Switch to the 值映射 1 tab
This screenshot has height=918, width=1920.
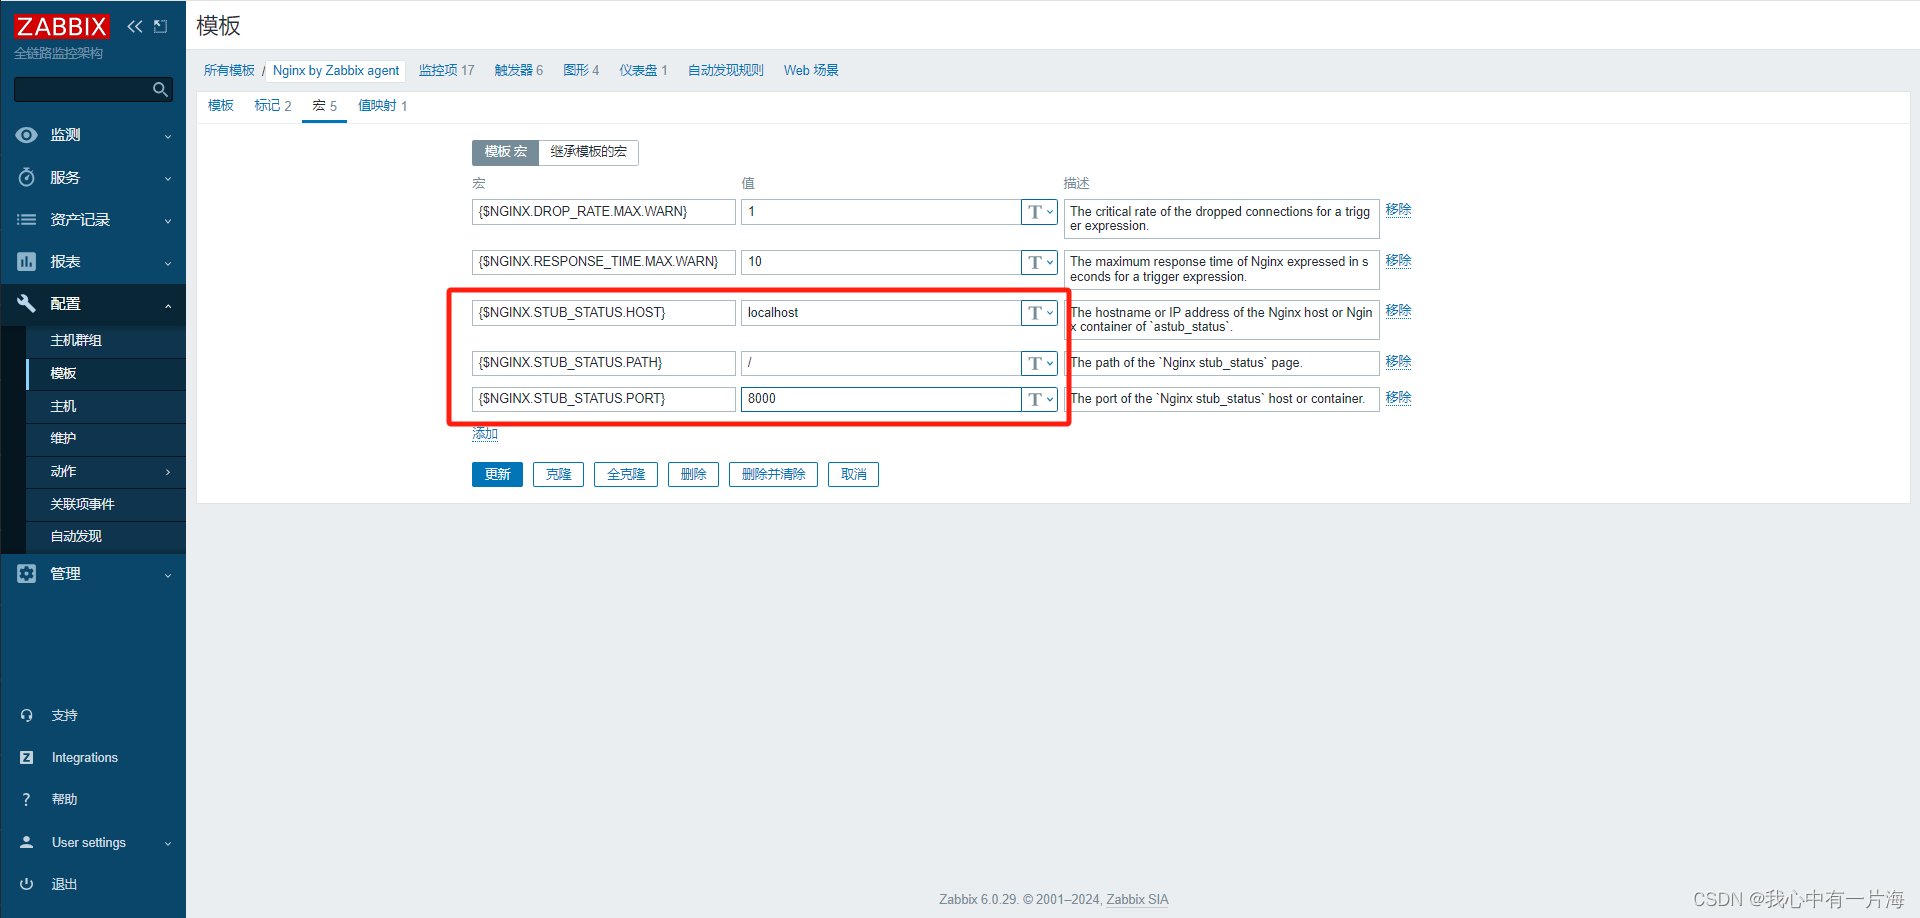coord(383,105)
